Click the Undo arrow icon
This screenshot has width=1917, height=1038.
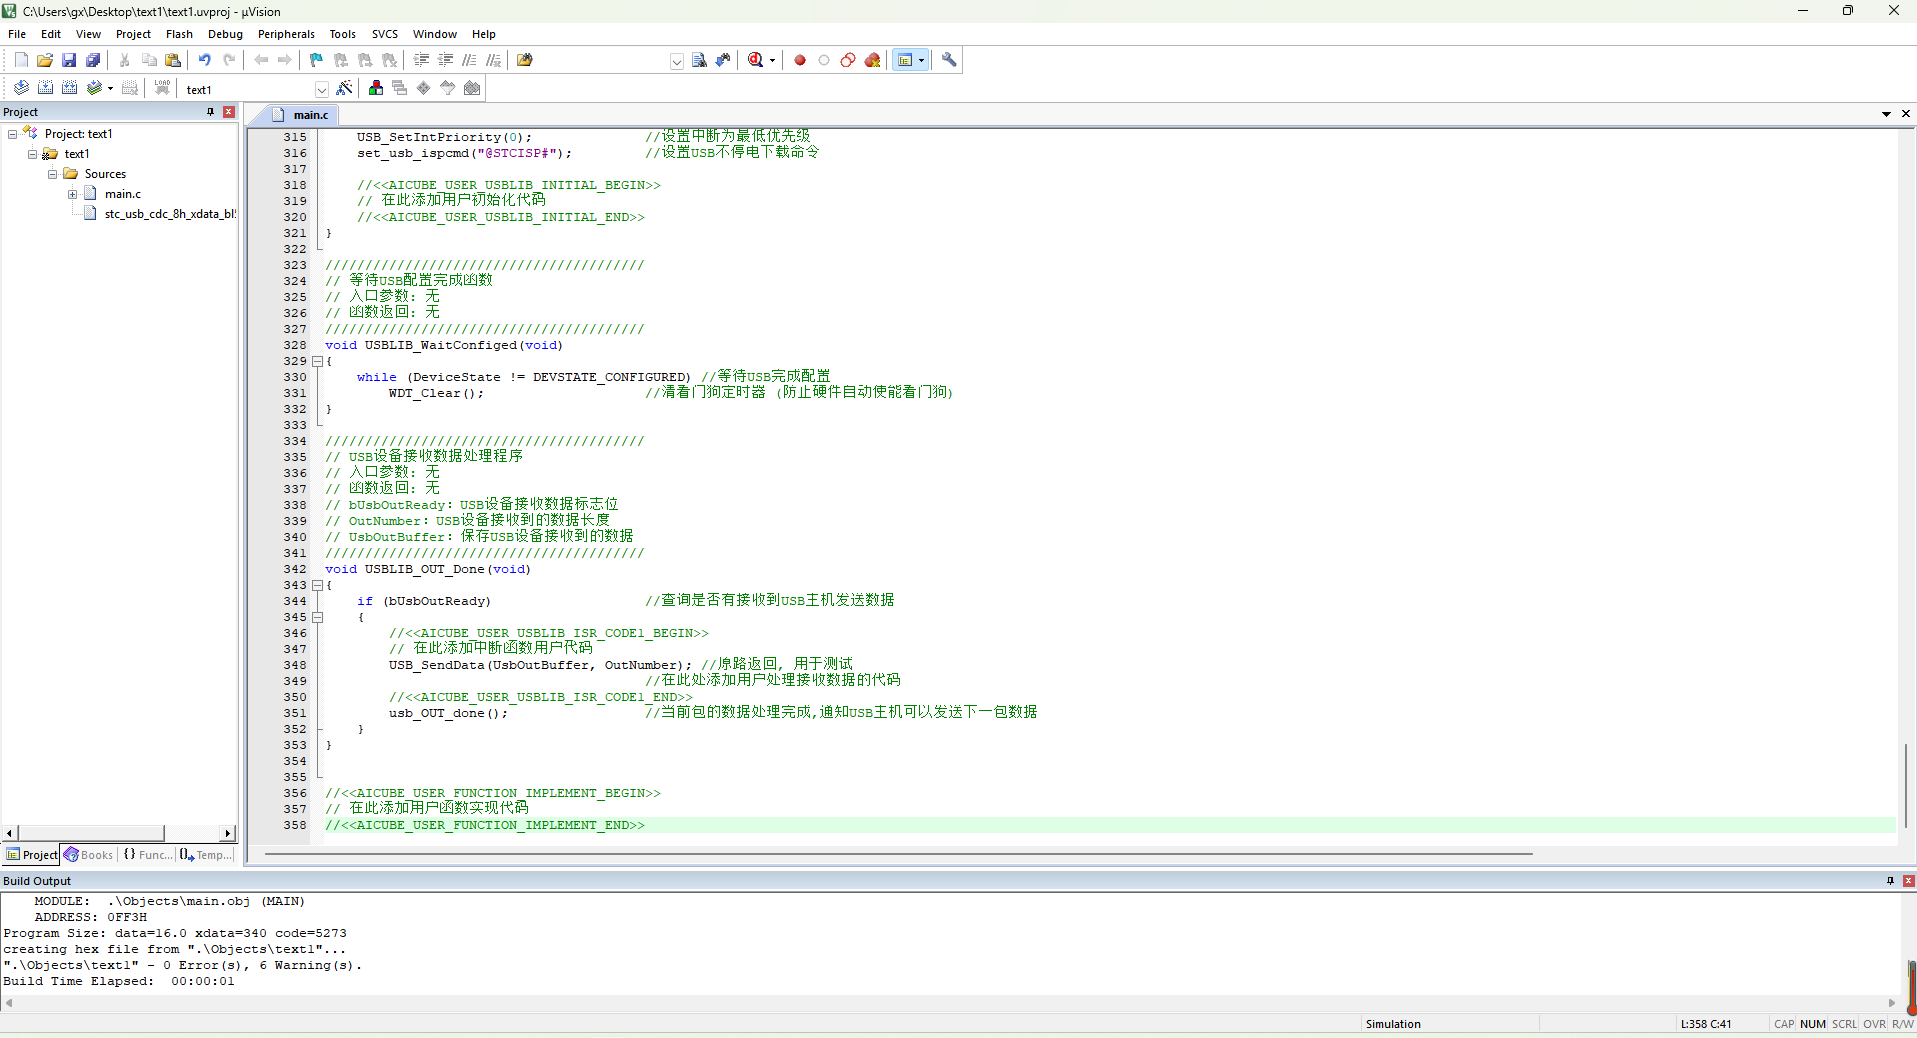204,60
